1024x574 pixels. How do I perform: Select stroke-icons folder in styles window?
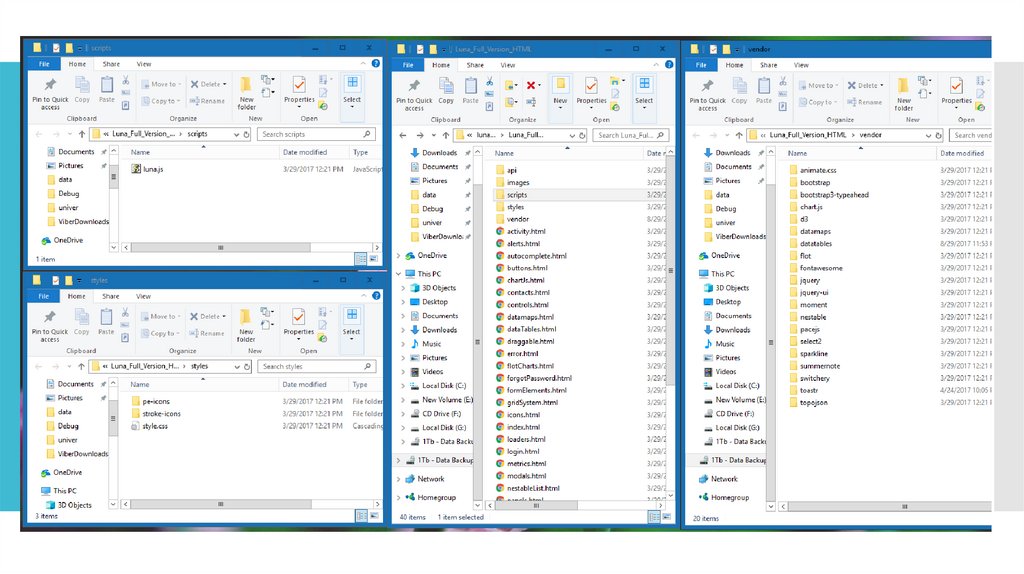coord(161,414)
